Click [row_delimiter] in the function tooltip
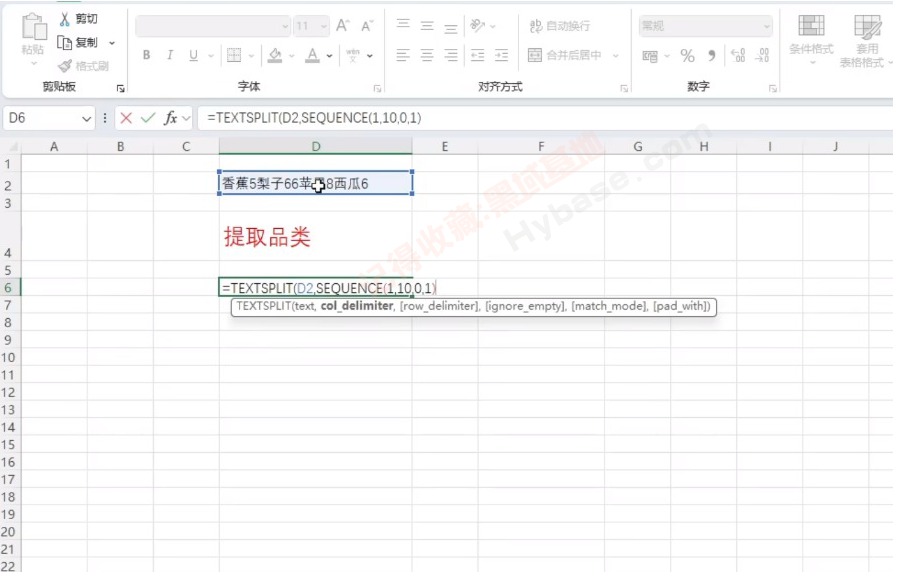Viewport: 898px width, 586px height. [x=439, y=306]
